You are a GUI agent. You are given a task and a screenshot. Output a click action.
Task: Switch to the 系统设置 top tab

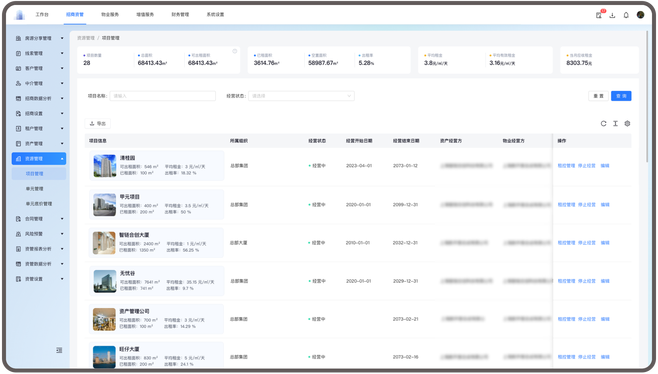point(215,15)
